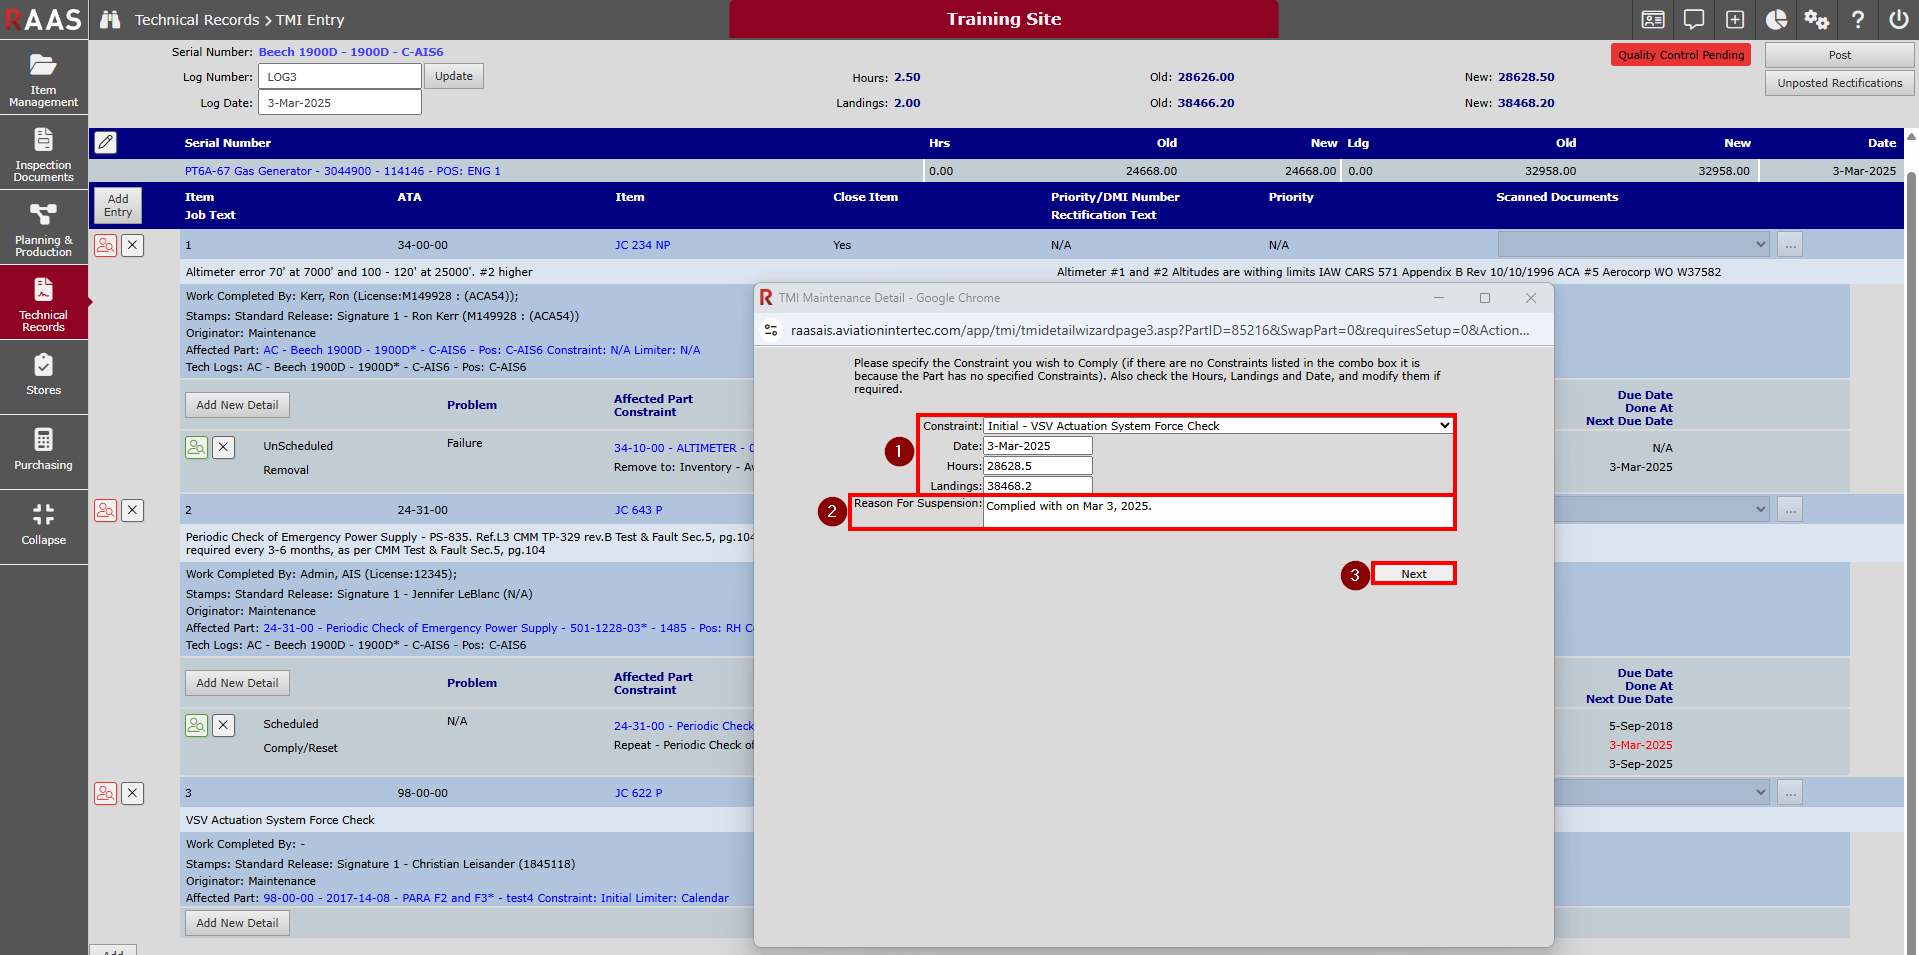Open the settings gears icon
1919x955 pixels.
click(x=1816, y=20)
